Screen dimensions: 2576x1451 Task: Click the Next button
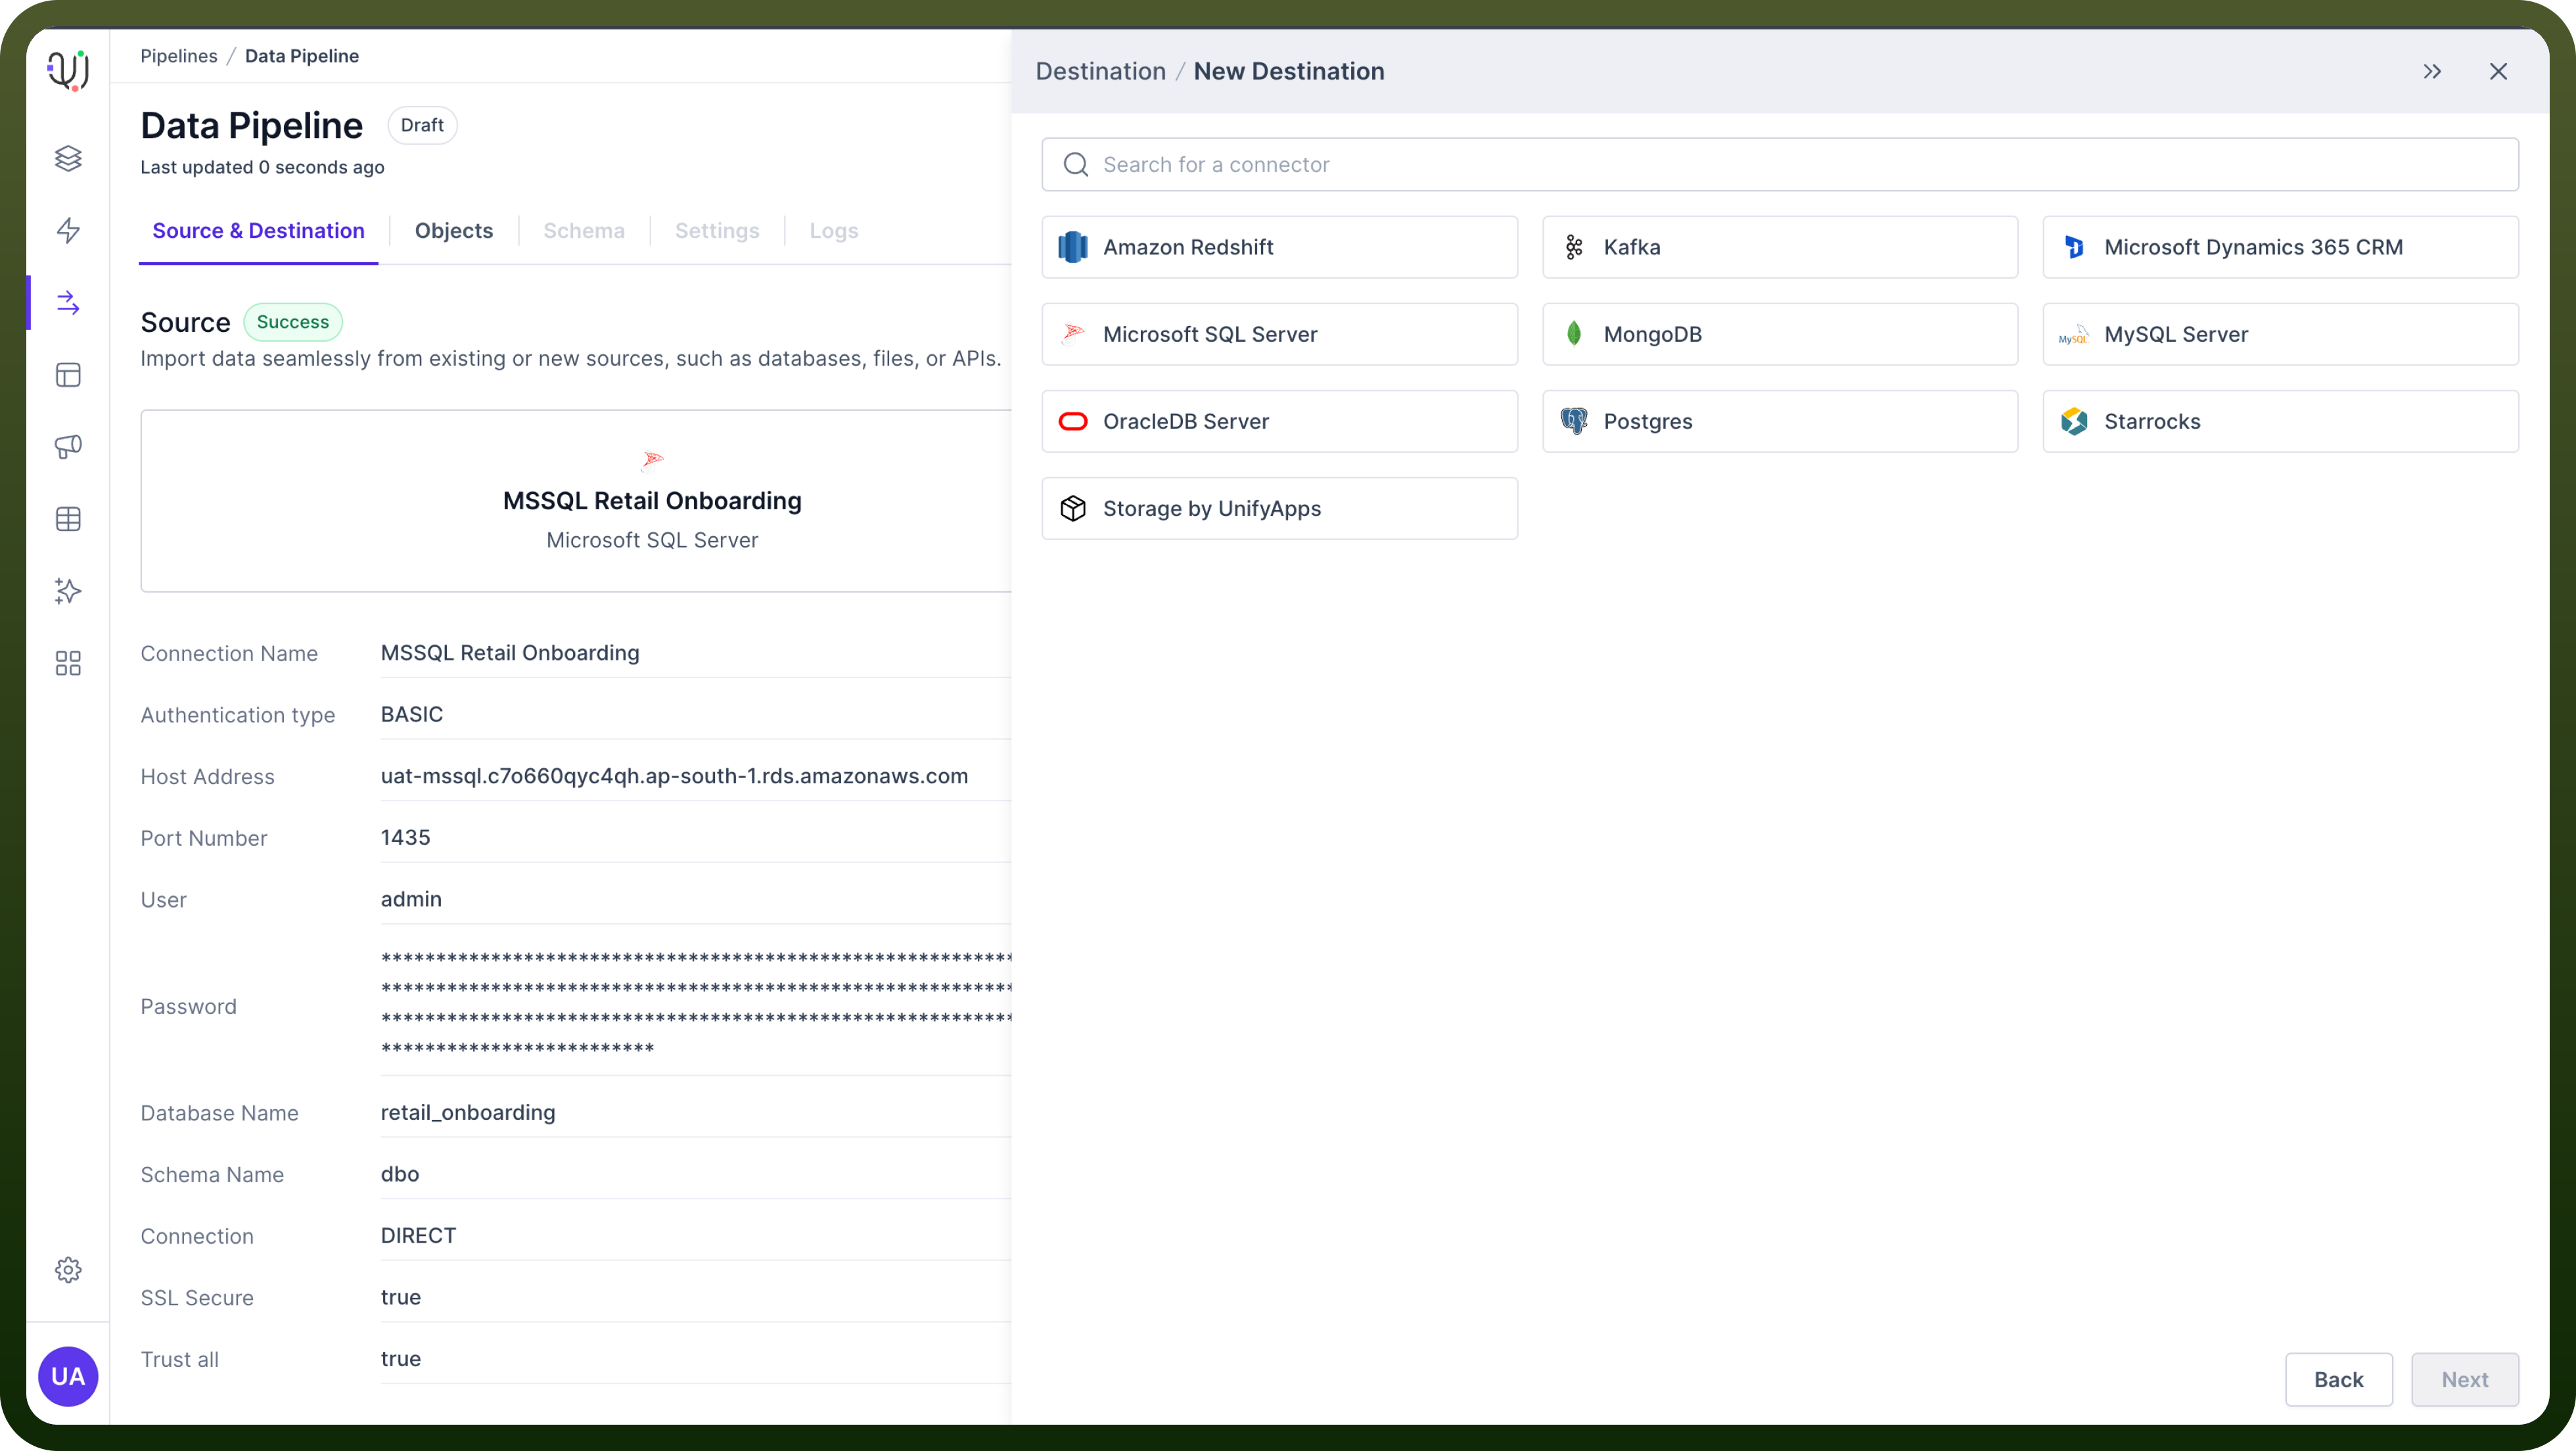tap(2464, 1379)
